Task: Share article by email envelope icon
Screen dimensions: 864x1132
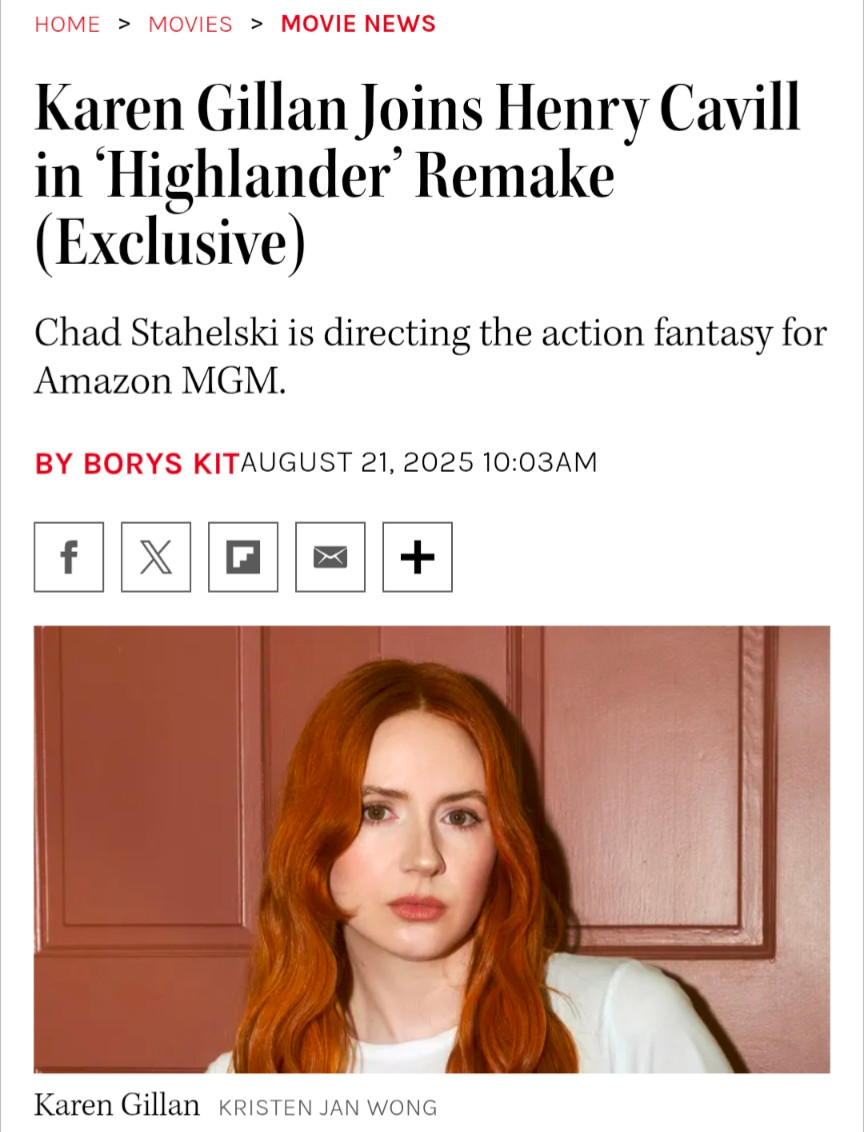Action: click(331, 557)
